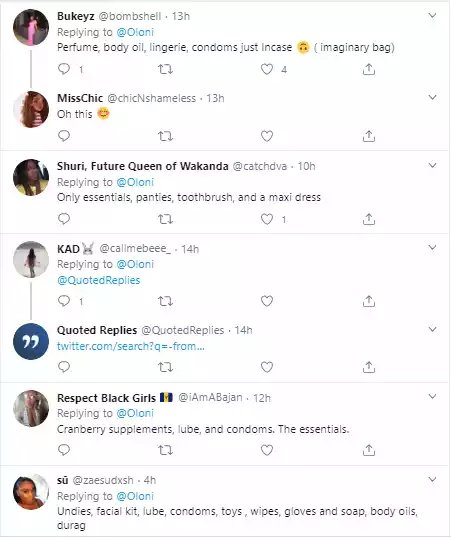Screen dimensions: 451x537
Task: Retweet the Bukeyz reply
Action: tap(165, 70)
